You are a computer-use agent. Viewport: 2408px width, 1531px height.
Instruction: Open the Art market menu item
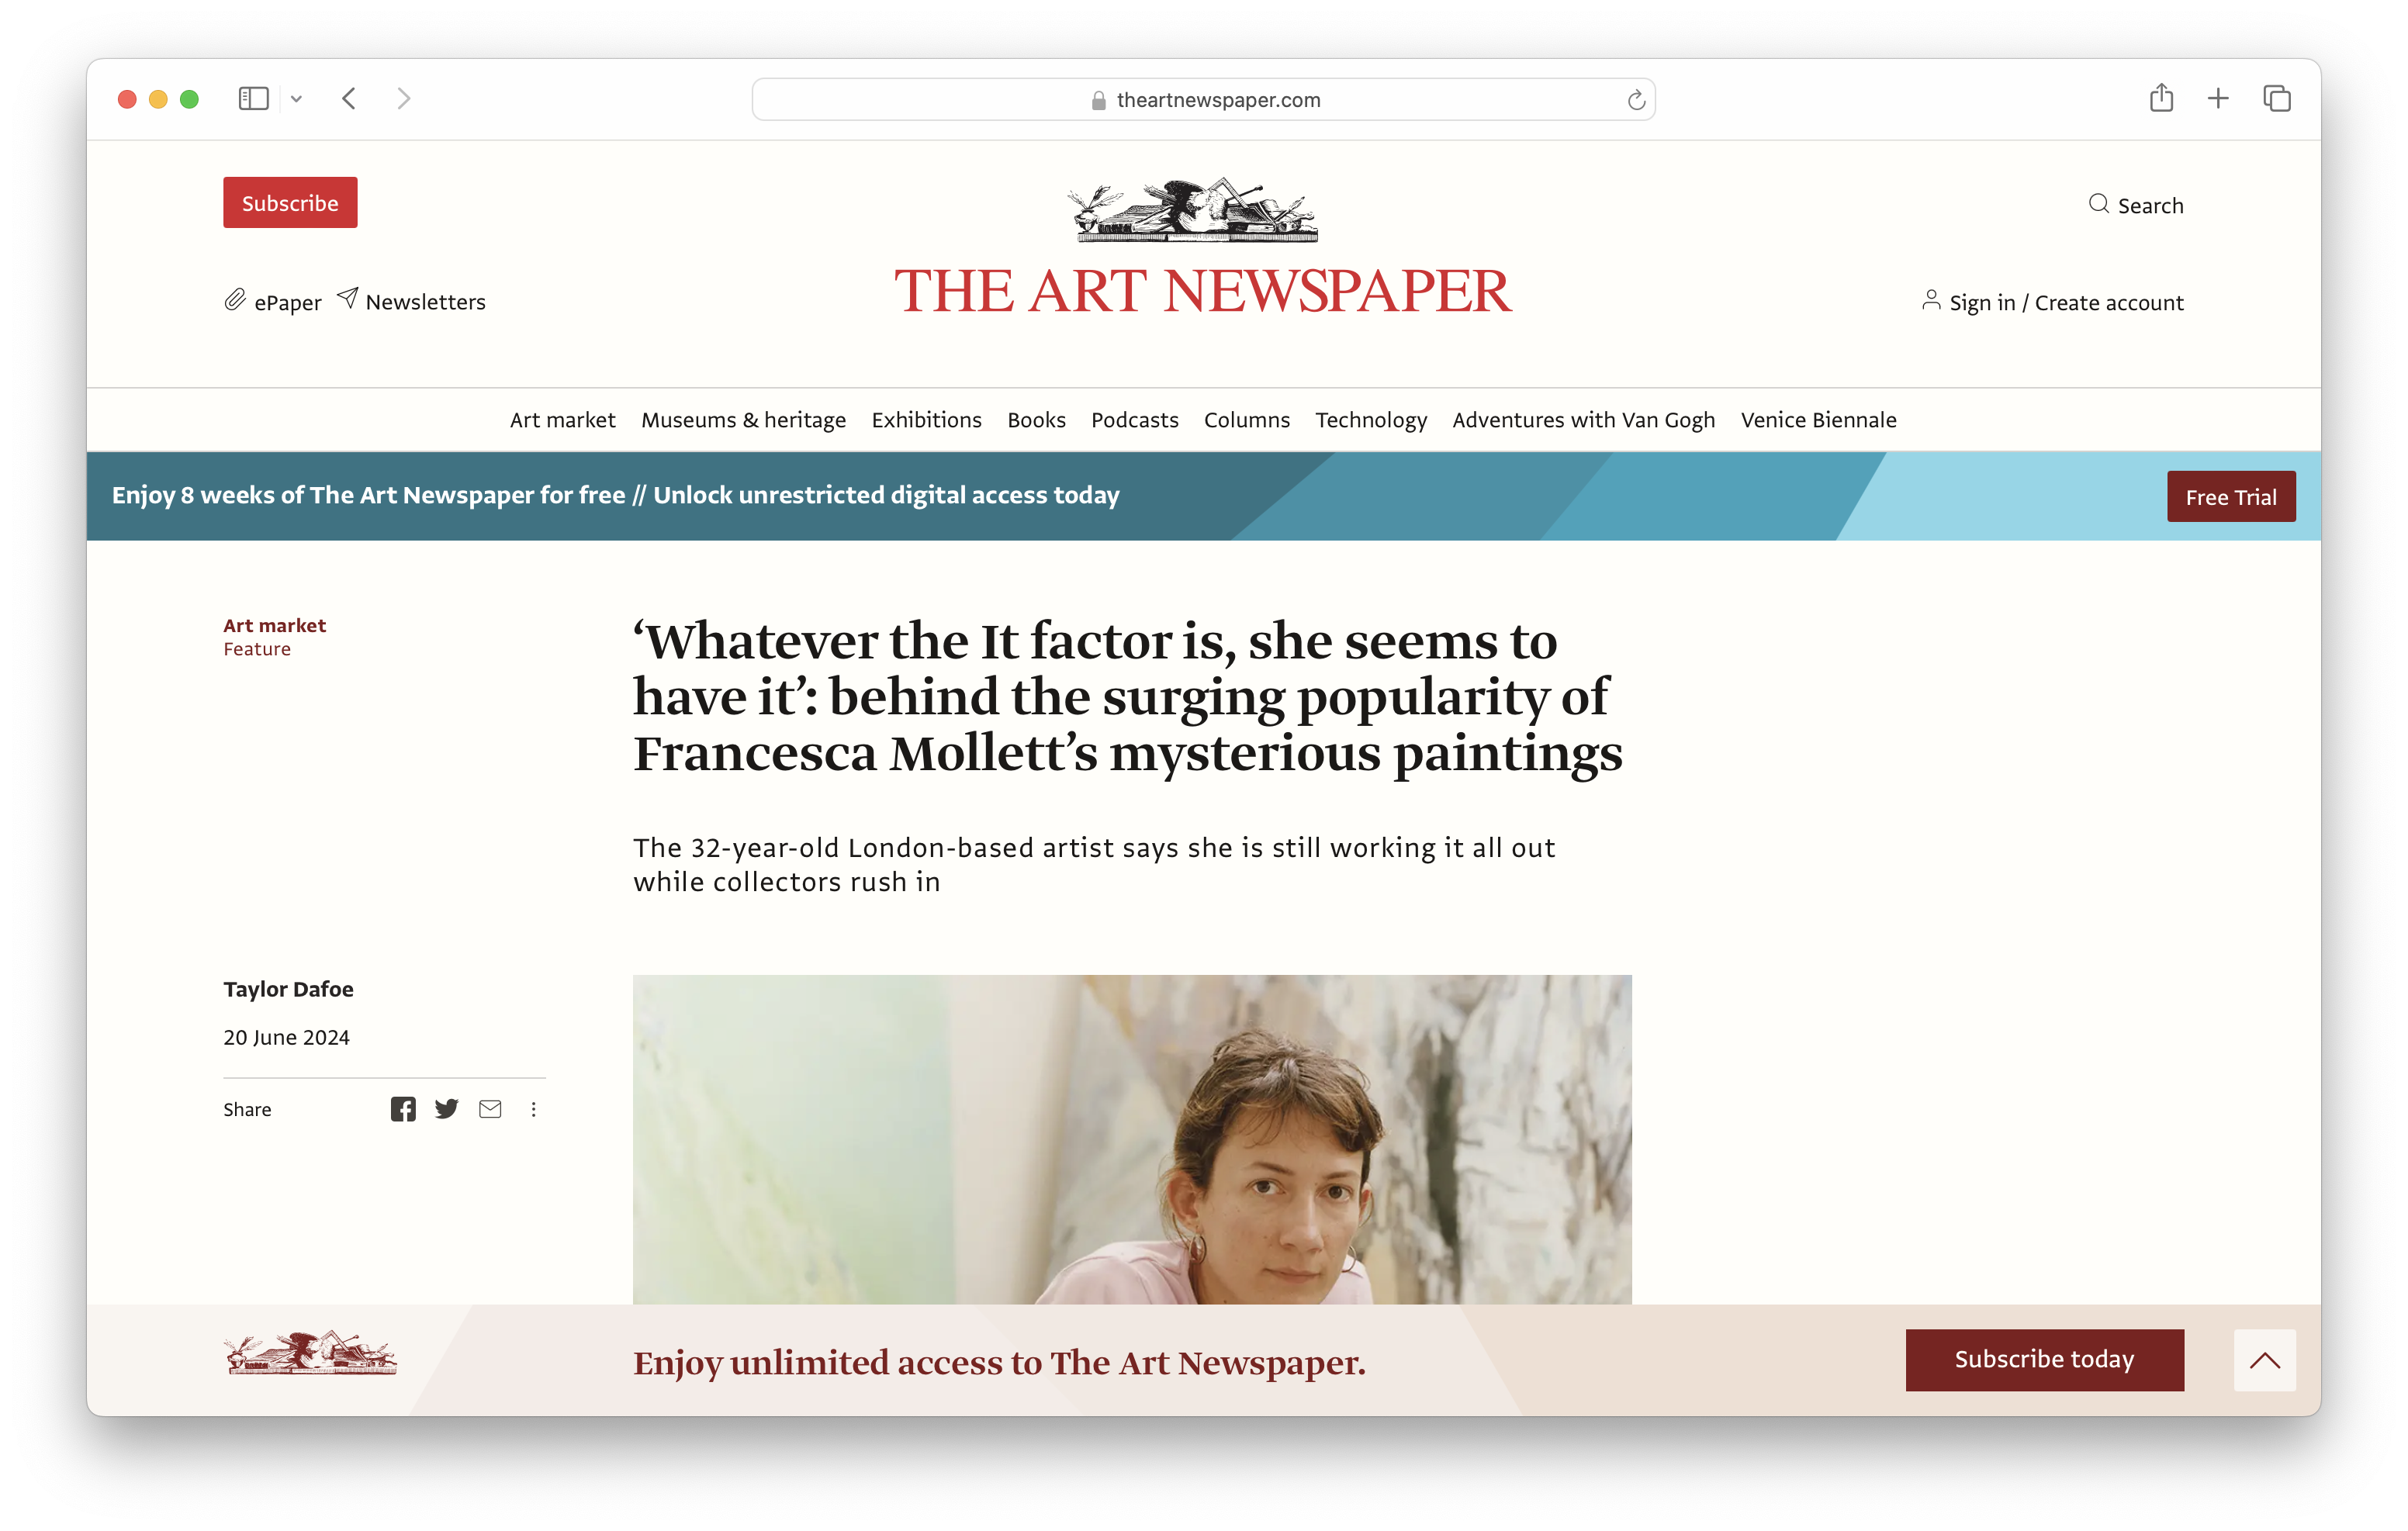tap(562, 419)
